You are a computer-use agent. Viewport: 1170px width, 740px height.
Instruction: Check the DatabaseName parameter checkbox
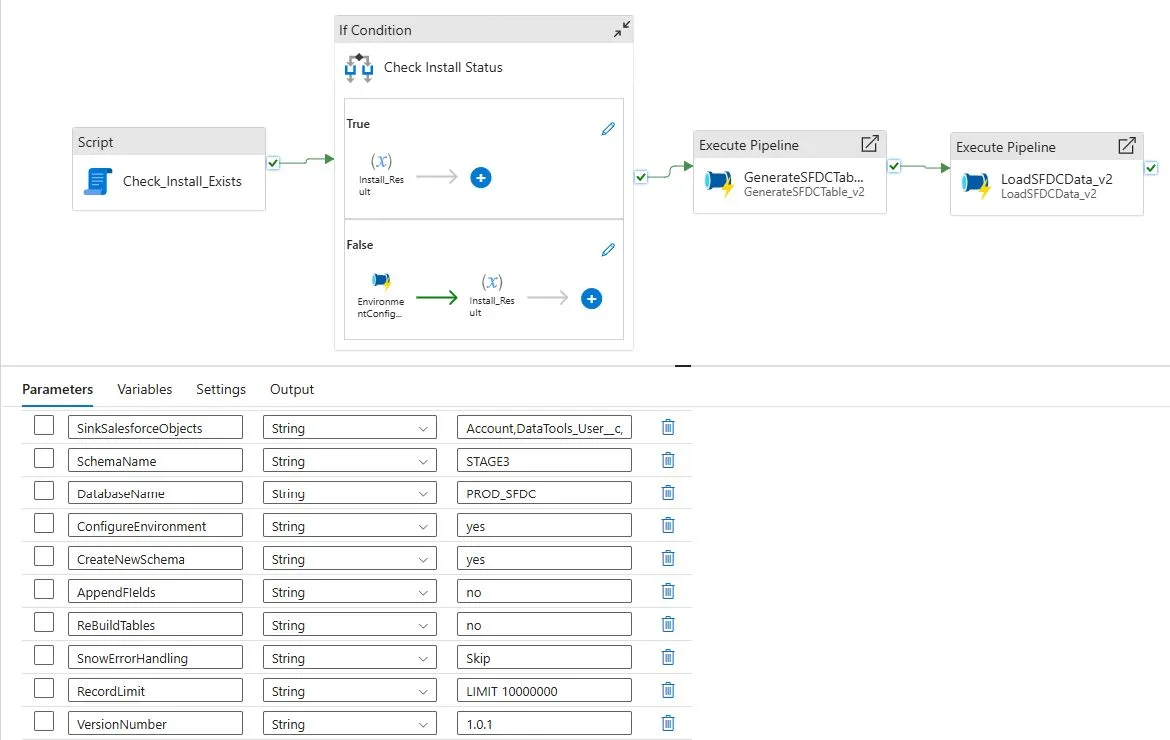coord(43,492)
